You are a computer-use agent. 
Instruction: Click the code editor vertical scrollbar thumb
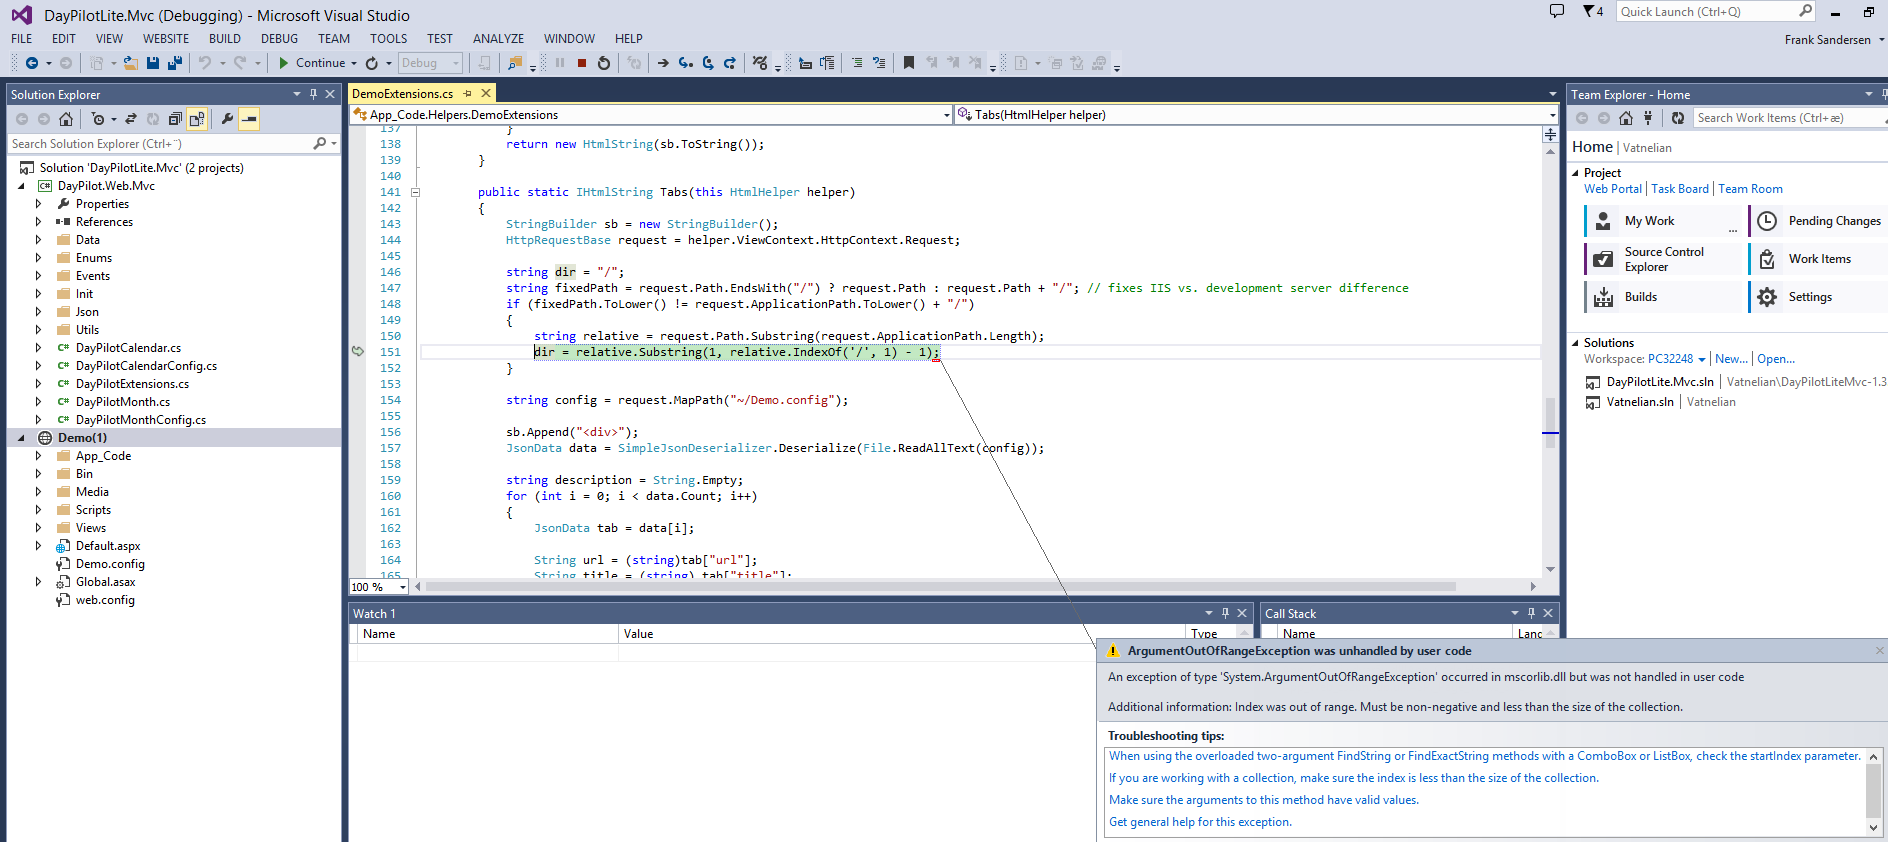tap(1550, 422)
